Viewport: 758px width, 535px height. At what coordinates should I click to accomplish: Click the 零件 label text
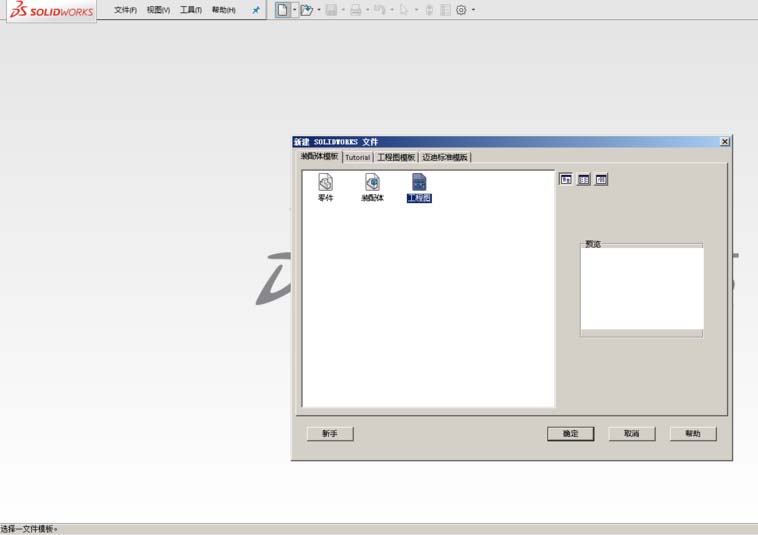(325, 198)
